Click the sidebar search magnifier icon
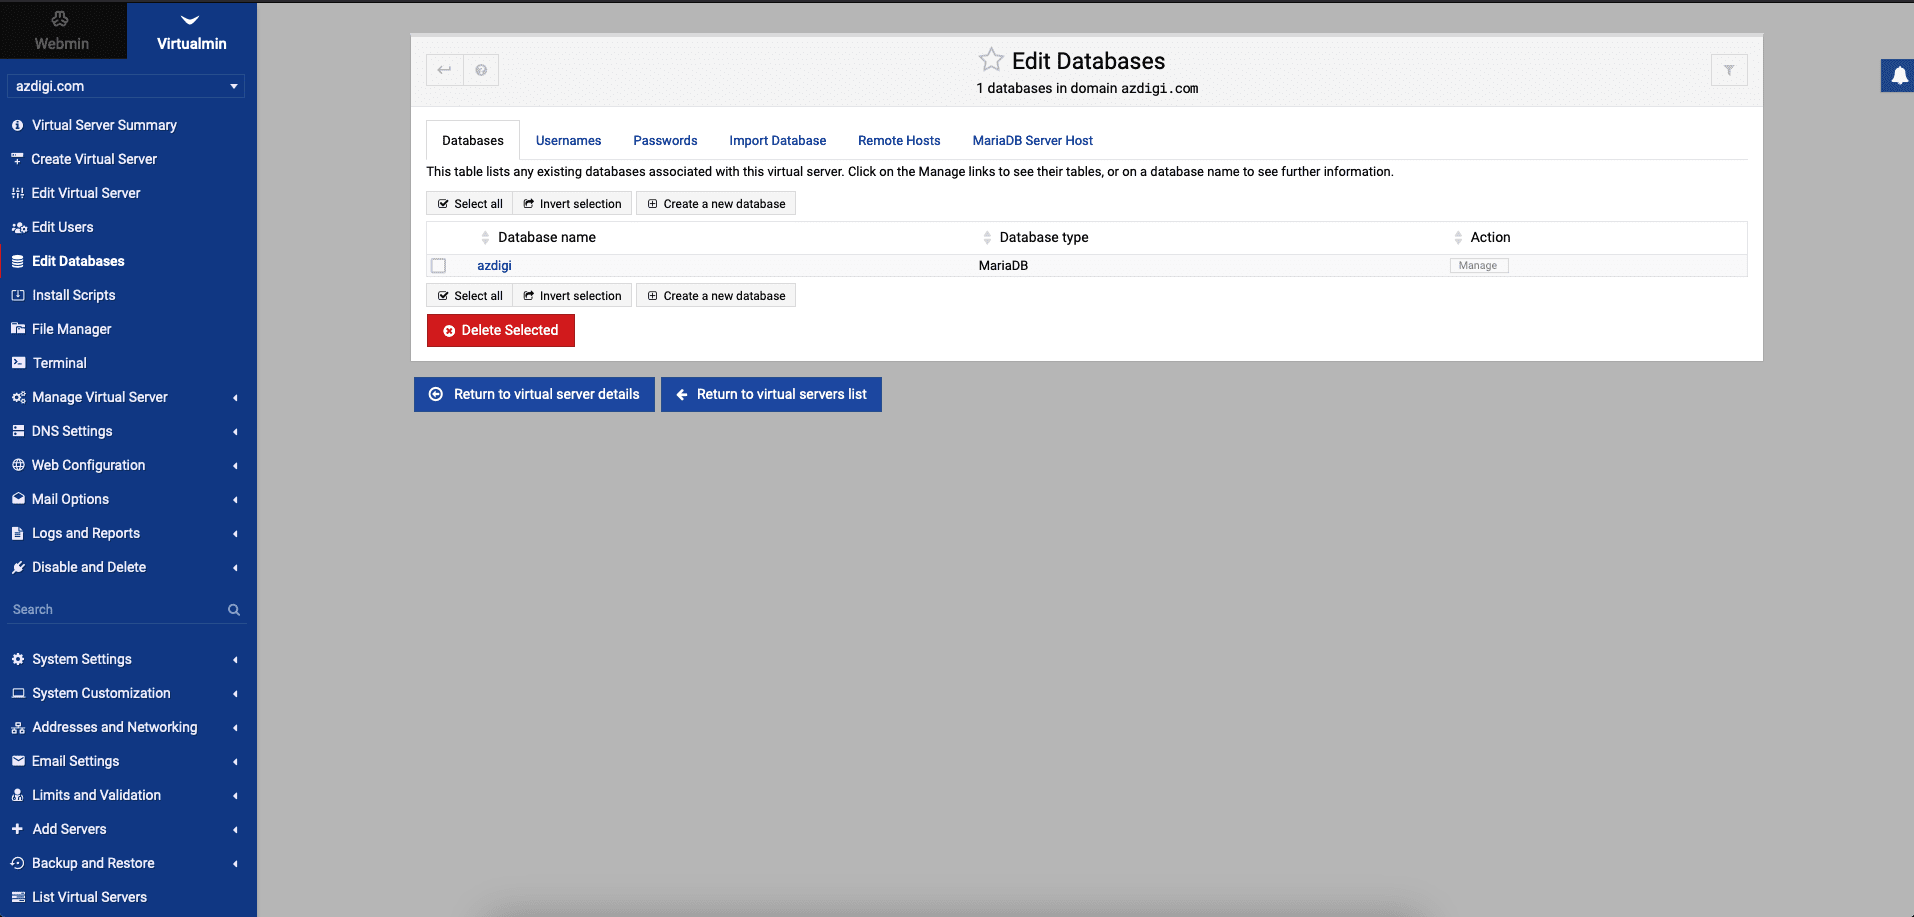Screen dimensions: 1914x917 [234, 610]
